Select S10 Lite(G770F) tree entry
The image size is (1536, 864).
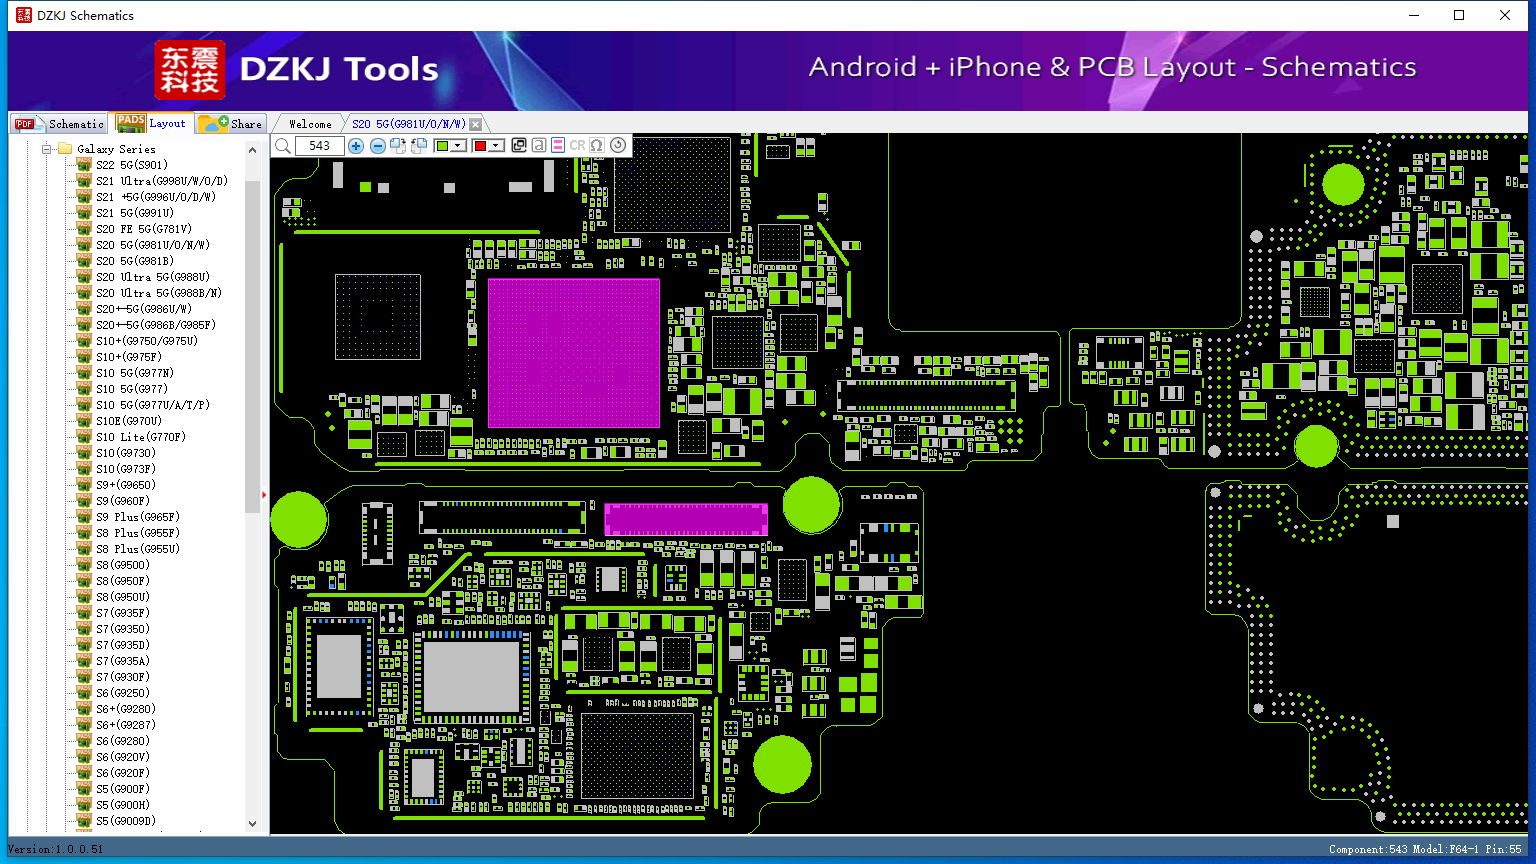point(141,437)
